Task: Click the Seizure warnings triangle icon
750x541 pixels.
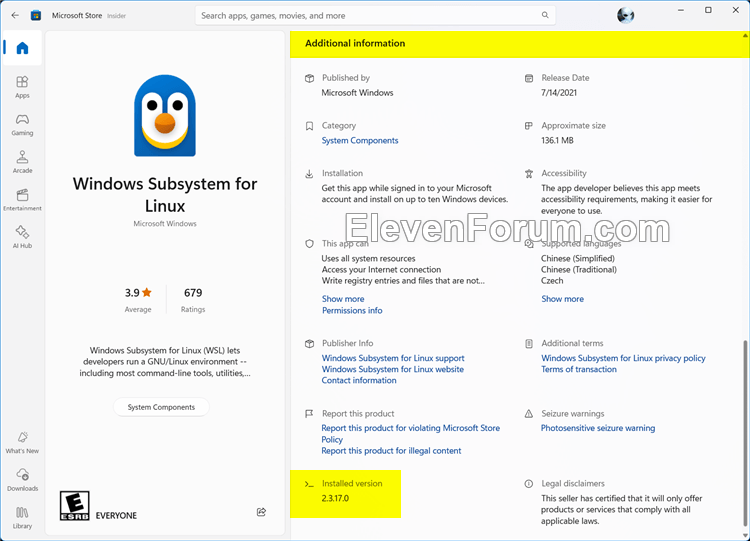Action: pyautogui.click(x=529, y=414)
